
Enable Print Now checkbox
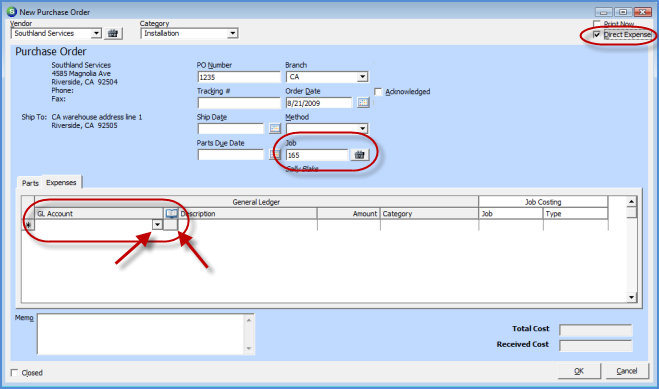click(597, 24)
